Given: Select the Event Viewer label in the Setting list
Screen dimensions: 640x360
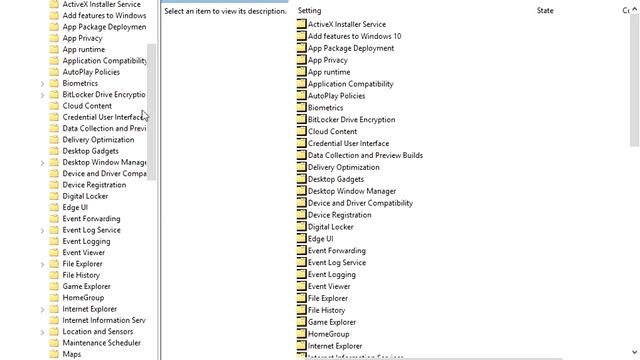Looking at the screenshot, I should (329, 287).
